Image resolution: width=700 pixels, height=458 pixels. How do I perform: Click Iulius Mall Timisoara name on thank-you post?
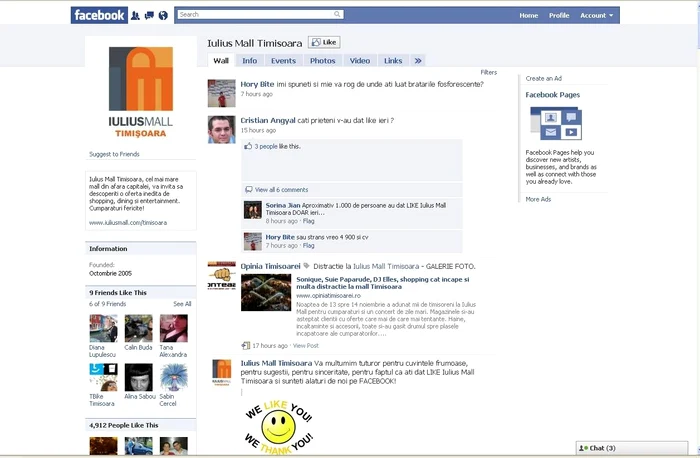click(x=276, y=363)
